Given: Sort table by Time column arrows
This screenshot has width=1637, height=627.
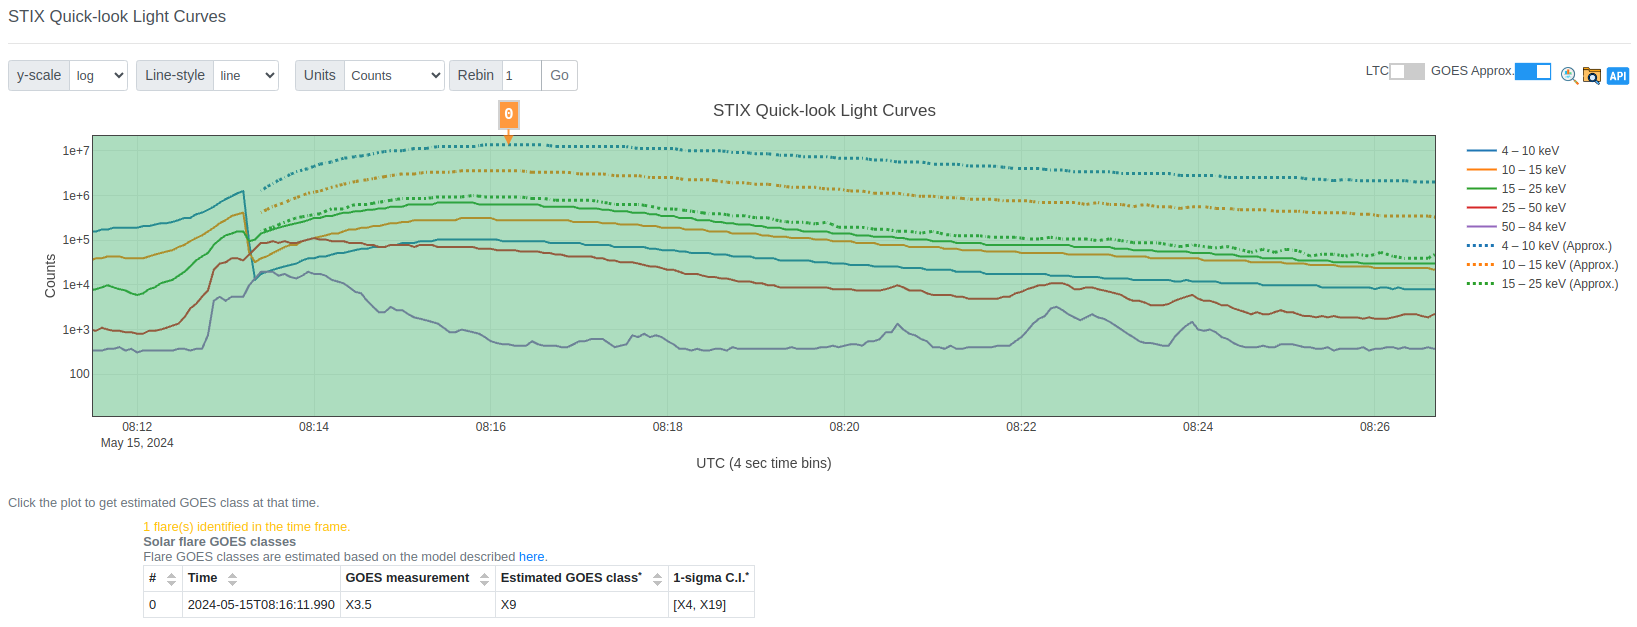Looking at the screenshot, I should click(232, 579).
